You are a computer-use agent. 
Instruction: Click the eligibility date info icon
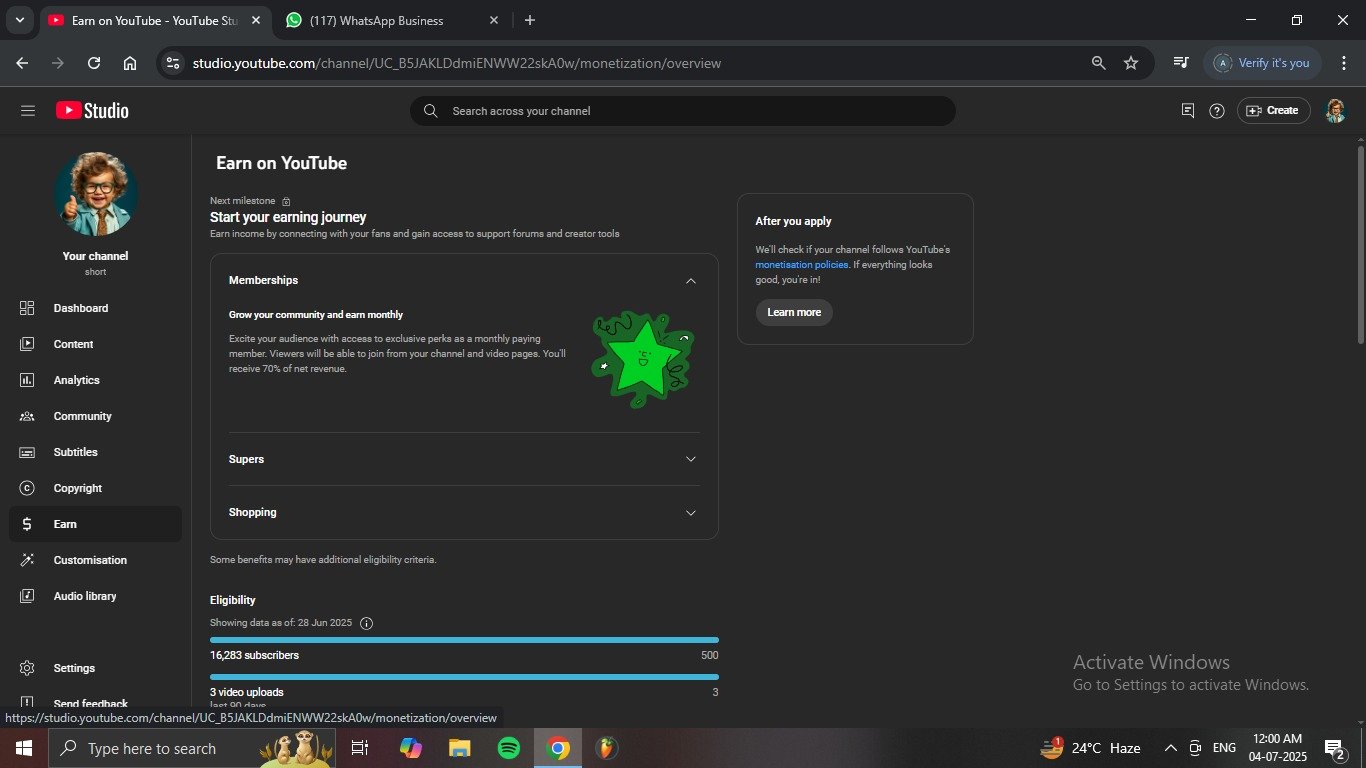pos(366,623)
